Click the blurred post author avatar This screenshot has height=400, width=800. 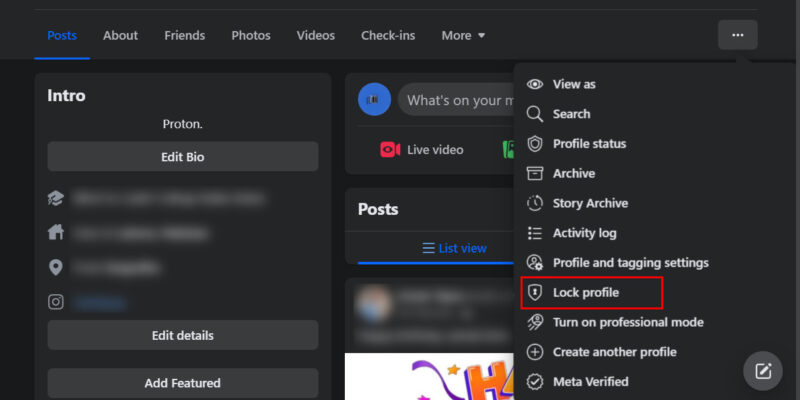coord(373,303)
